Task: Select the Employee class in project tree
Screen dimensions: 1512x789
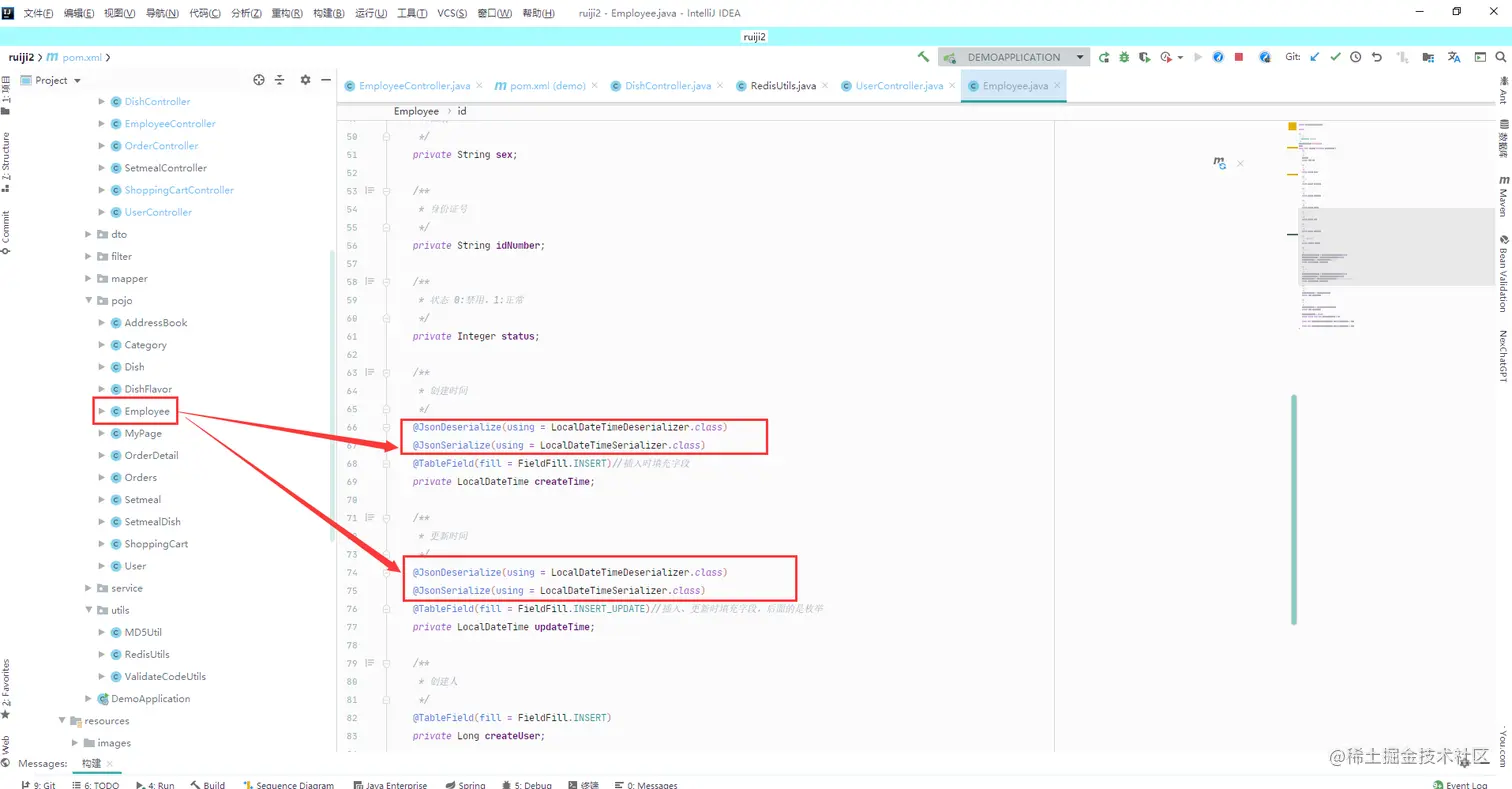Action: coord(146,411)
